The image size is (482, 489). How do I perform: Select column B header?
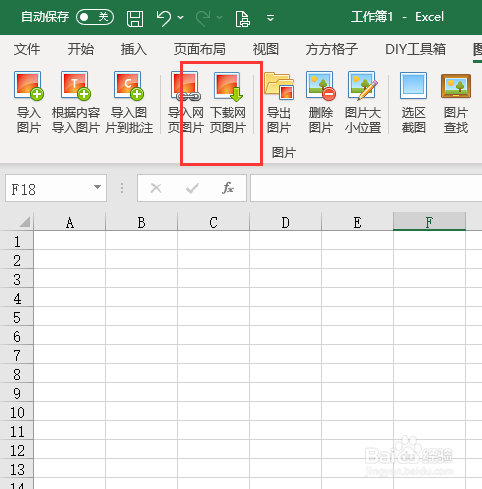point(141,221)
